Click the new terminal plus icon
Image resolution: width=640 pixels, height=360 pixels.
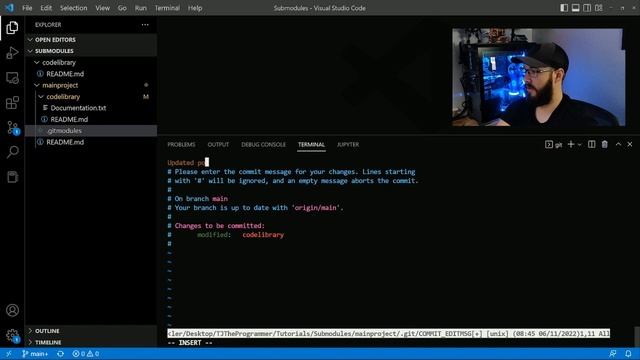tap(571, 144)
